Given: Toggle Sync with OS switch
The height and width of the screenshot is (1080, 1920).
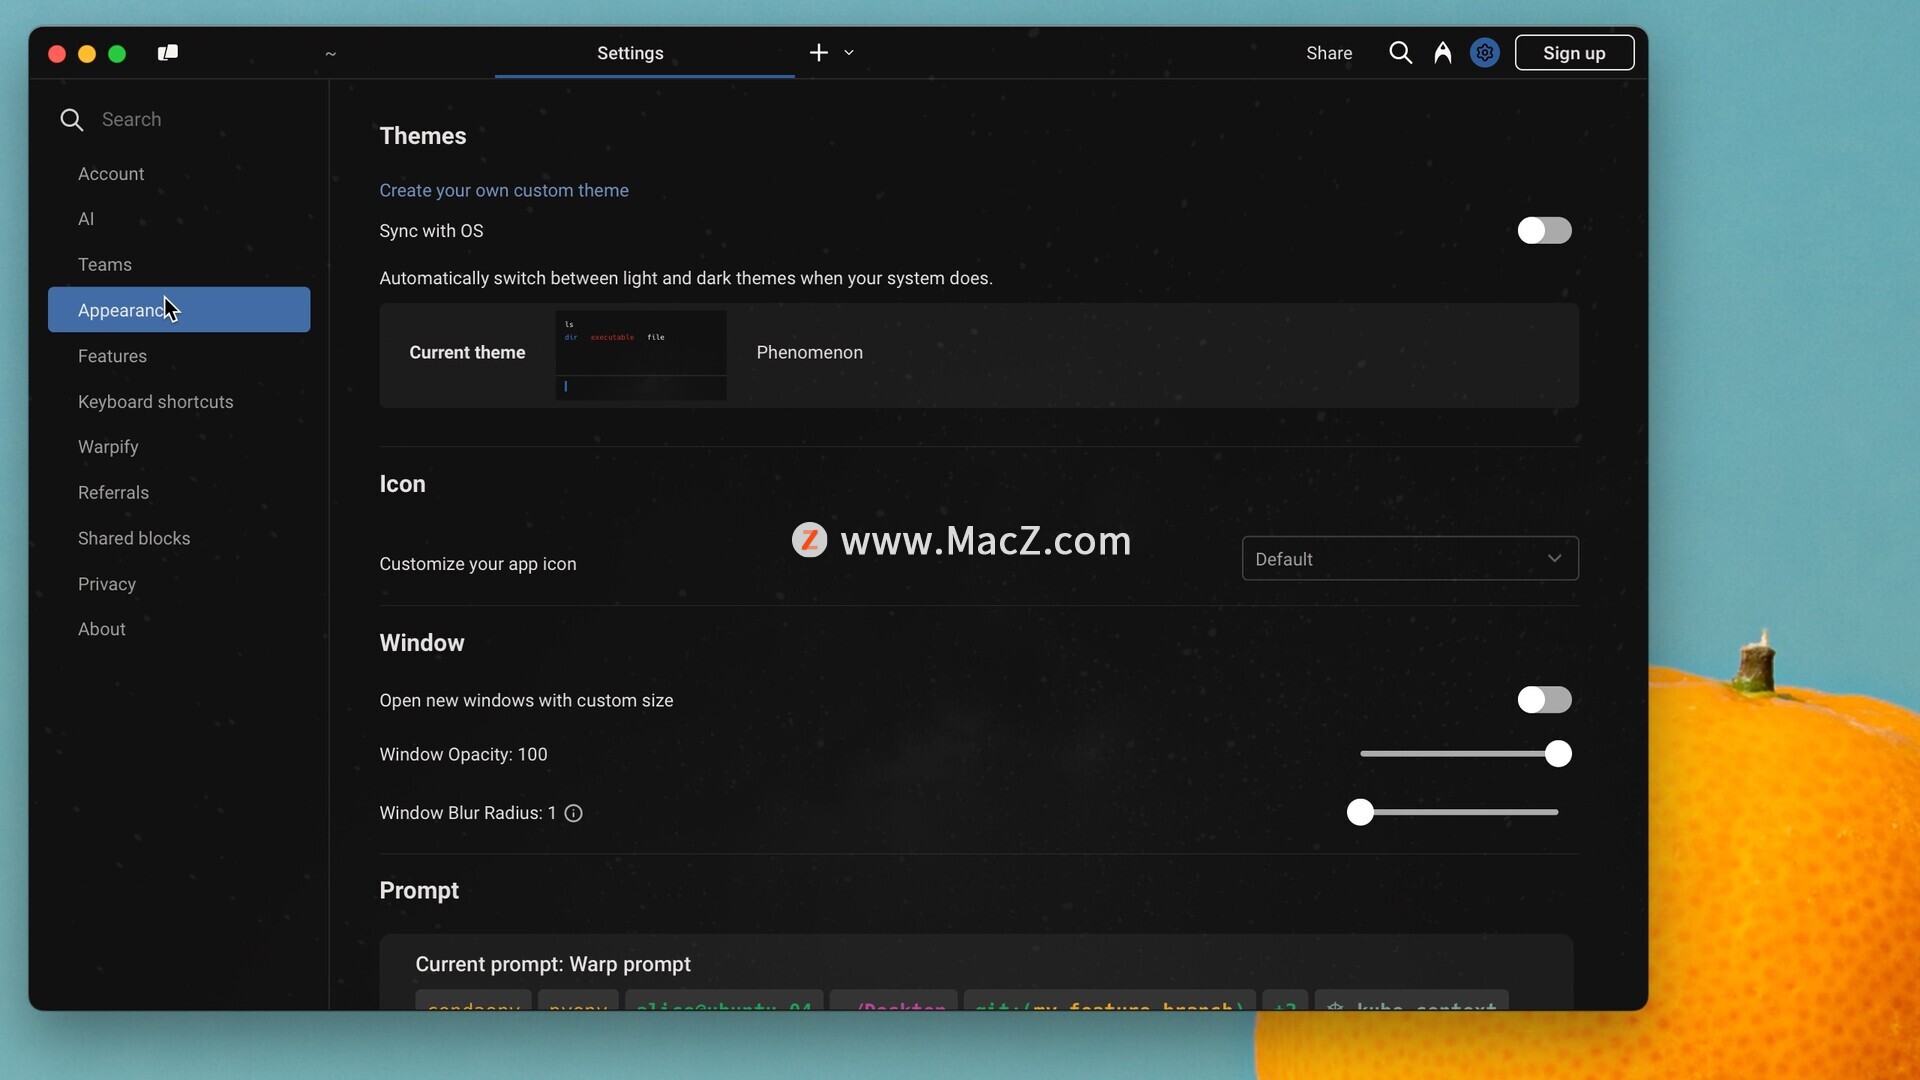Looking at the screenshot, I should [x=1544, y=231].
